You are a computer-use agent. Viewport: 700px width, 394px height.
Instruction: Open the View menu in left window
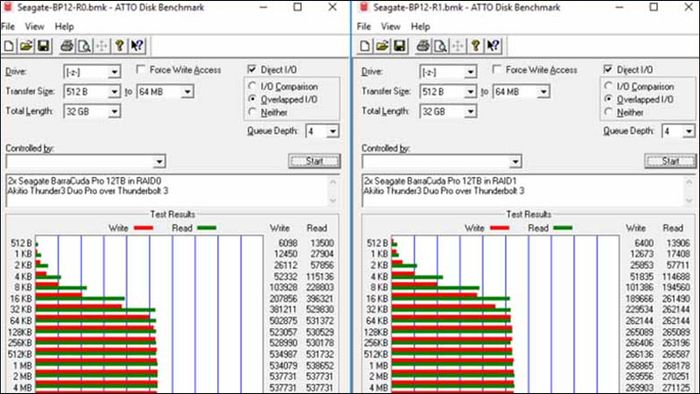click(34, 26)
